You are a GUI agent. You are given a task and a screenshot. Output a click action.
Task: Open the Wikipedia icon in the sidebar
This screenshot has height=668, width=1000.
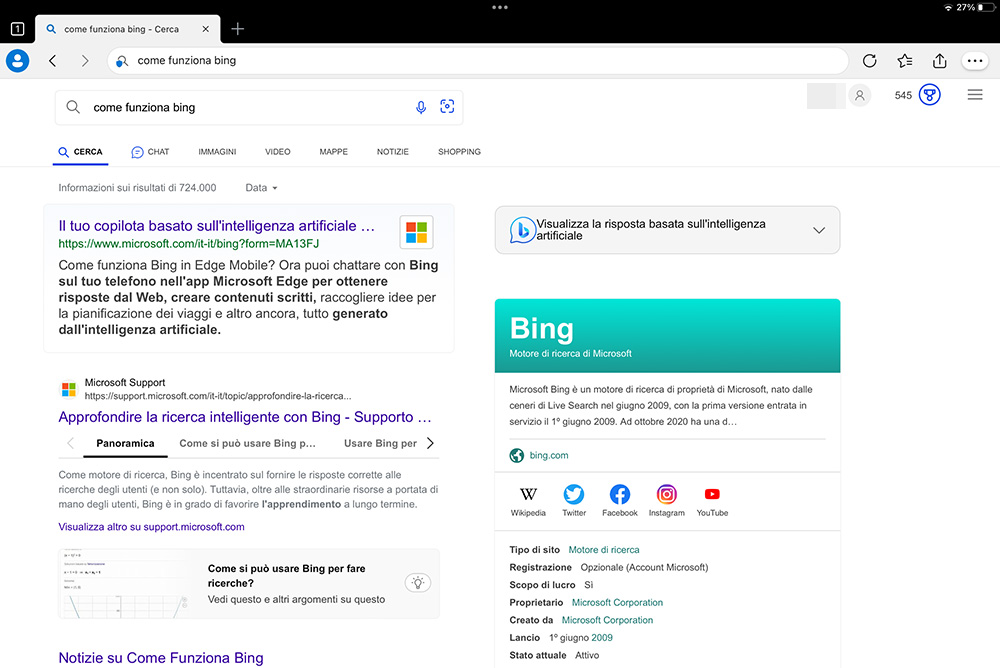pyautogui.click(x=527, y=494)
